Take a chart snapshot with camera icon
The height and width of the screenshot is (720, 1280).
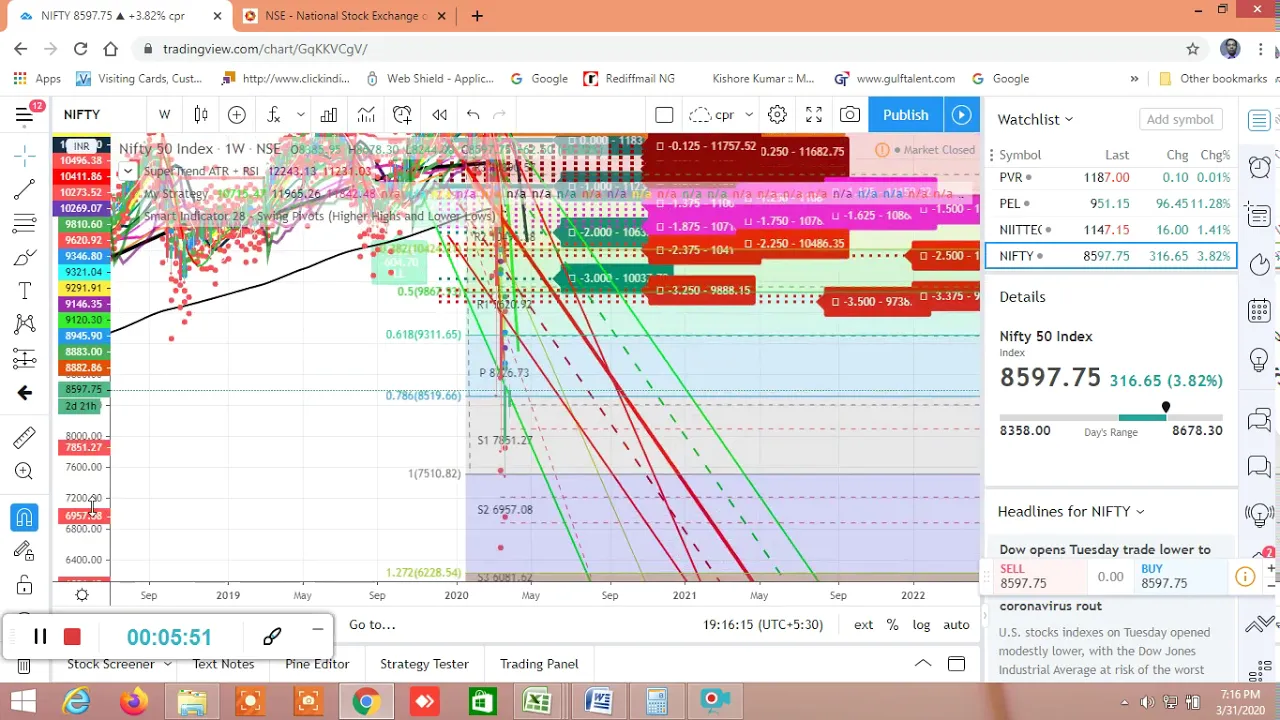pos(850,115)
